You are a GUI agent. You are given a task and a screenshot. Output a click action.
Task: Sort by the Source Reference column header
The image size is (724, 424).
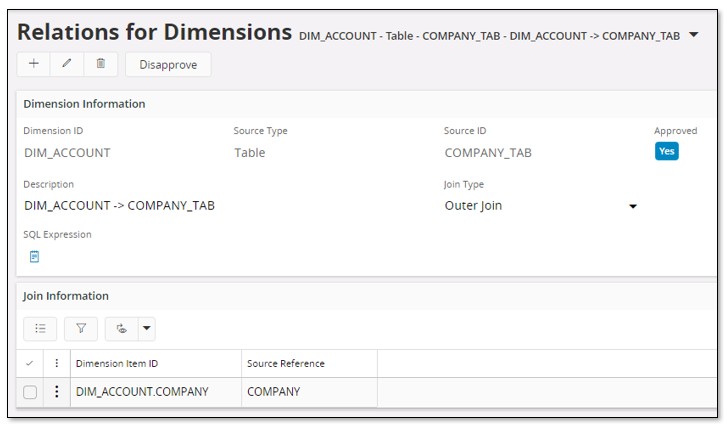click(286, 363)
